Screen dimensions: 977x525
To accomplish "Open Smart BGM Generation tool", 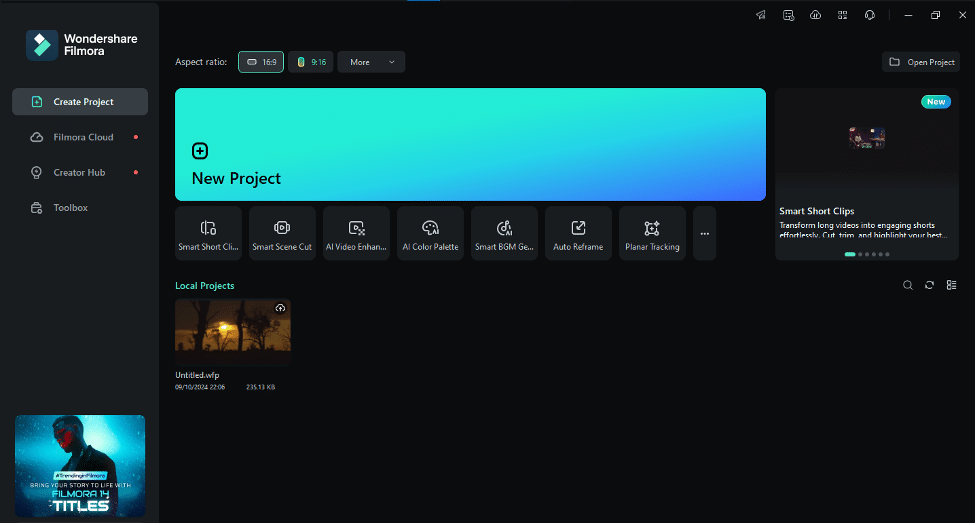I will [x=505, y=234].
